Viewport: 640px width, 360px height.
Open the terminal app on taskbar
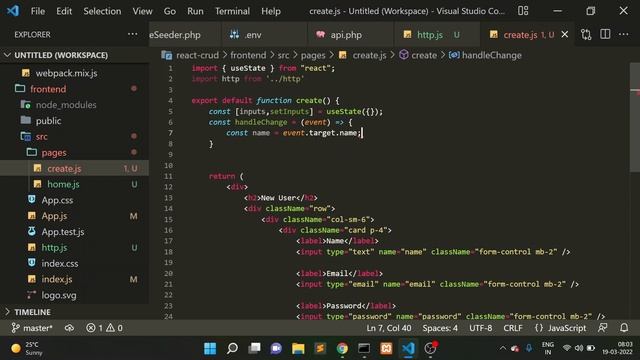(364, 348)
